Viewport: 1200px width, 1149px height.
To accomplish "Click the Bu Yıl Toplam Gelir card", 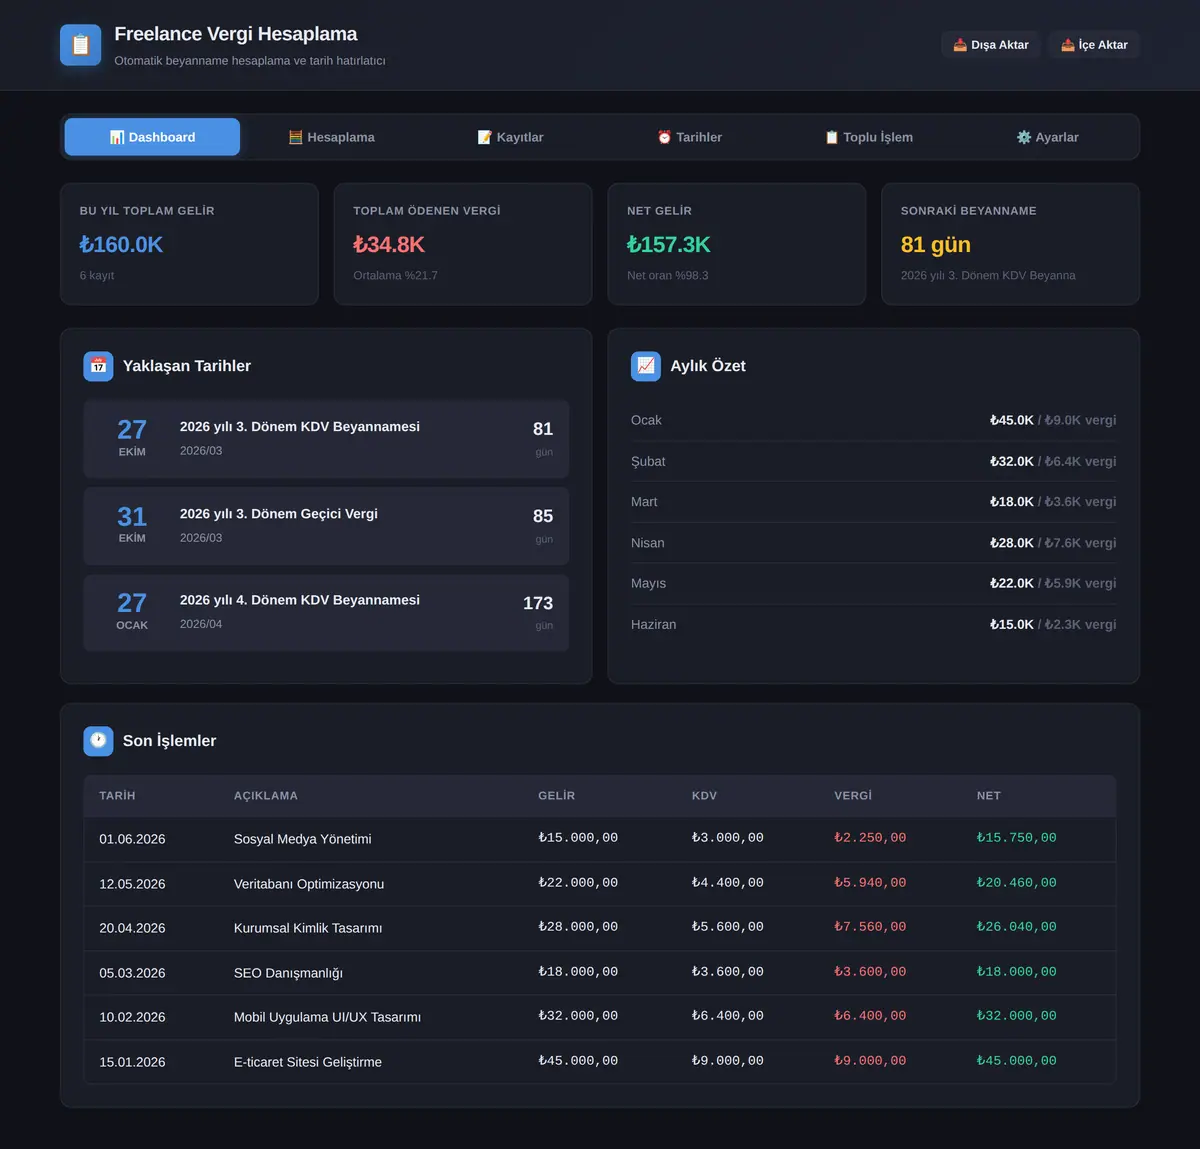I will coord(189,244).
